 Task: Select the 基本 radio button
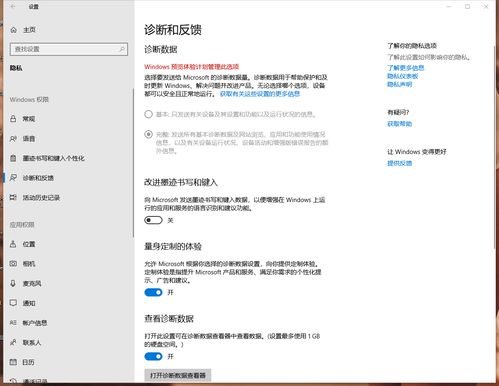[148, 114]
